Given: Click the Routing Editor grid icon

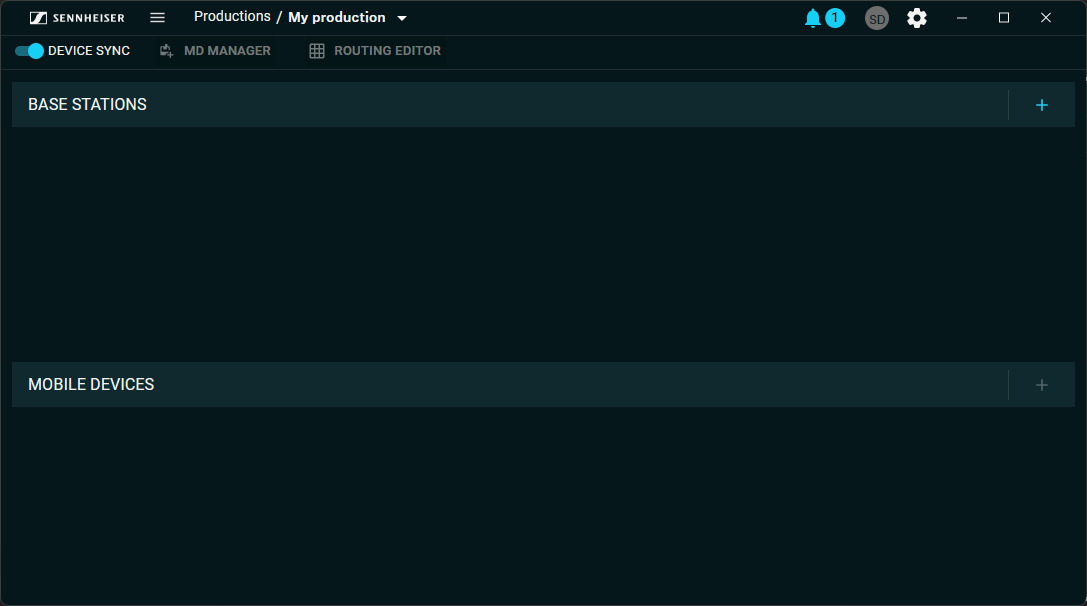Looking at the screenshot, I should click(317, 51).
